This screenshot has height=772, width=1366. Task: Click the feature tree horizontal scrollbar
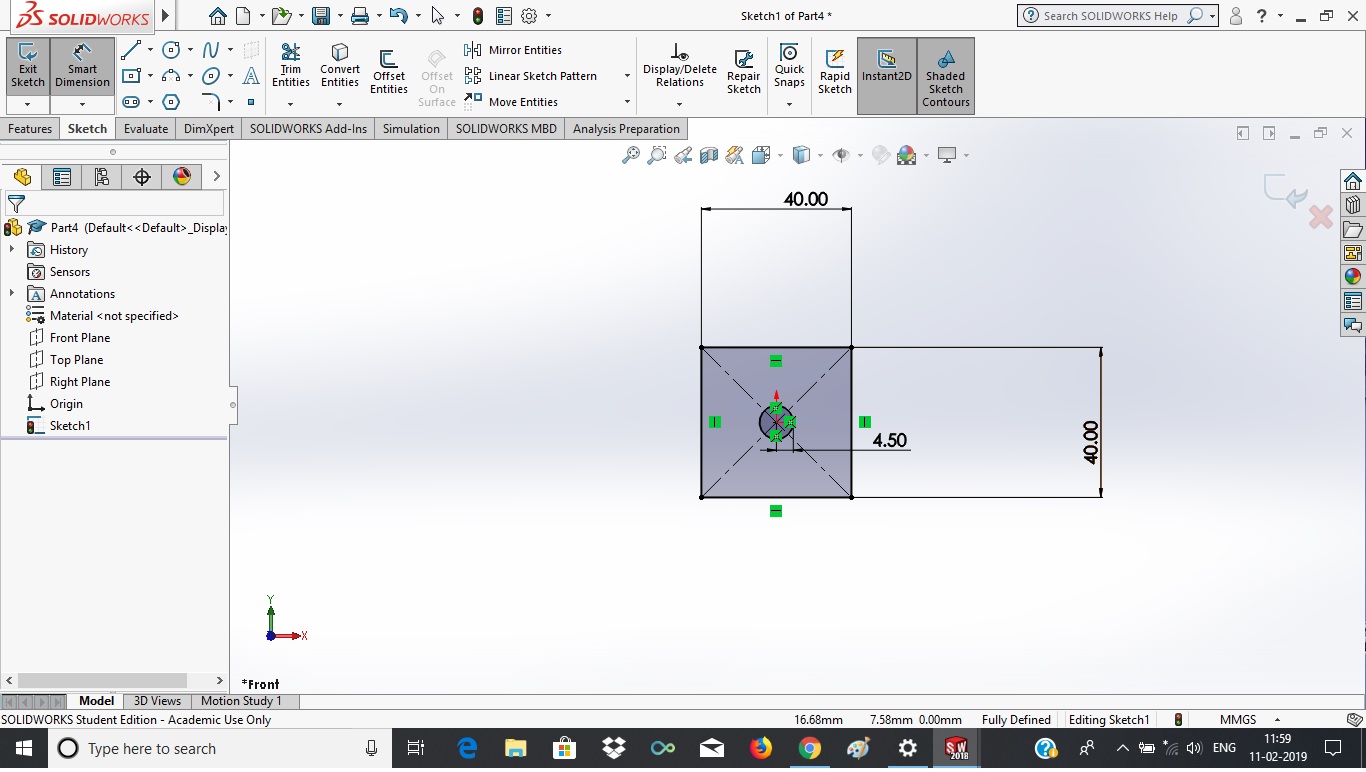click(102, 681)
